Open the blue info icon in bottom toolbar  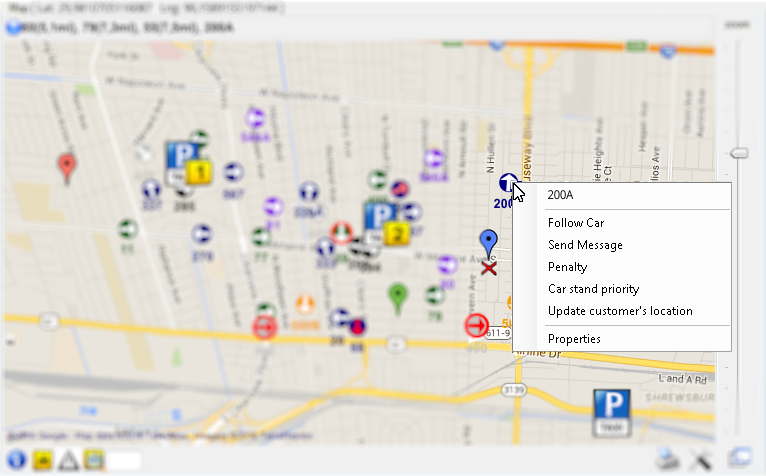(17, 459)
